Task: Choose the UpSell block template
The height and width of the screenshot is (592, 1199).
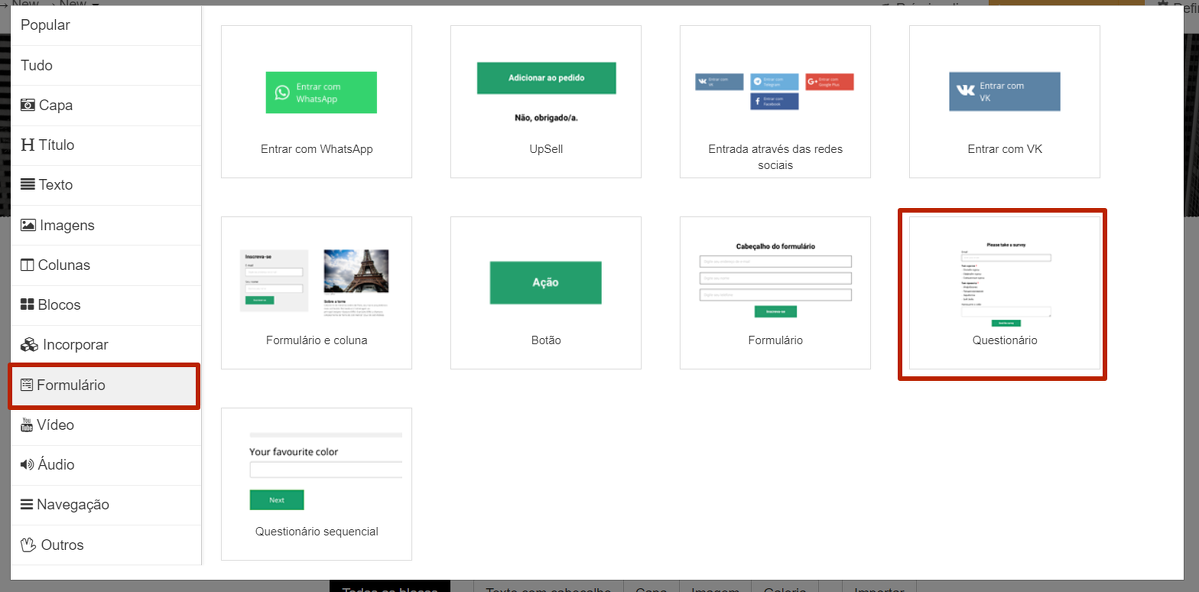Action: 545,102
